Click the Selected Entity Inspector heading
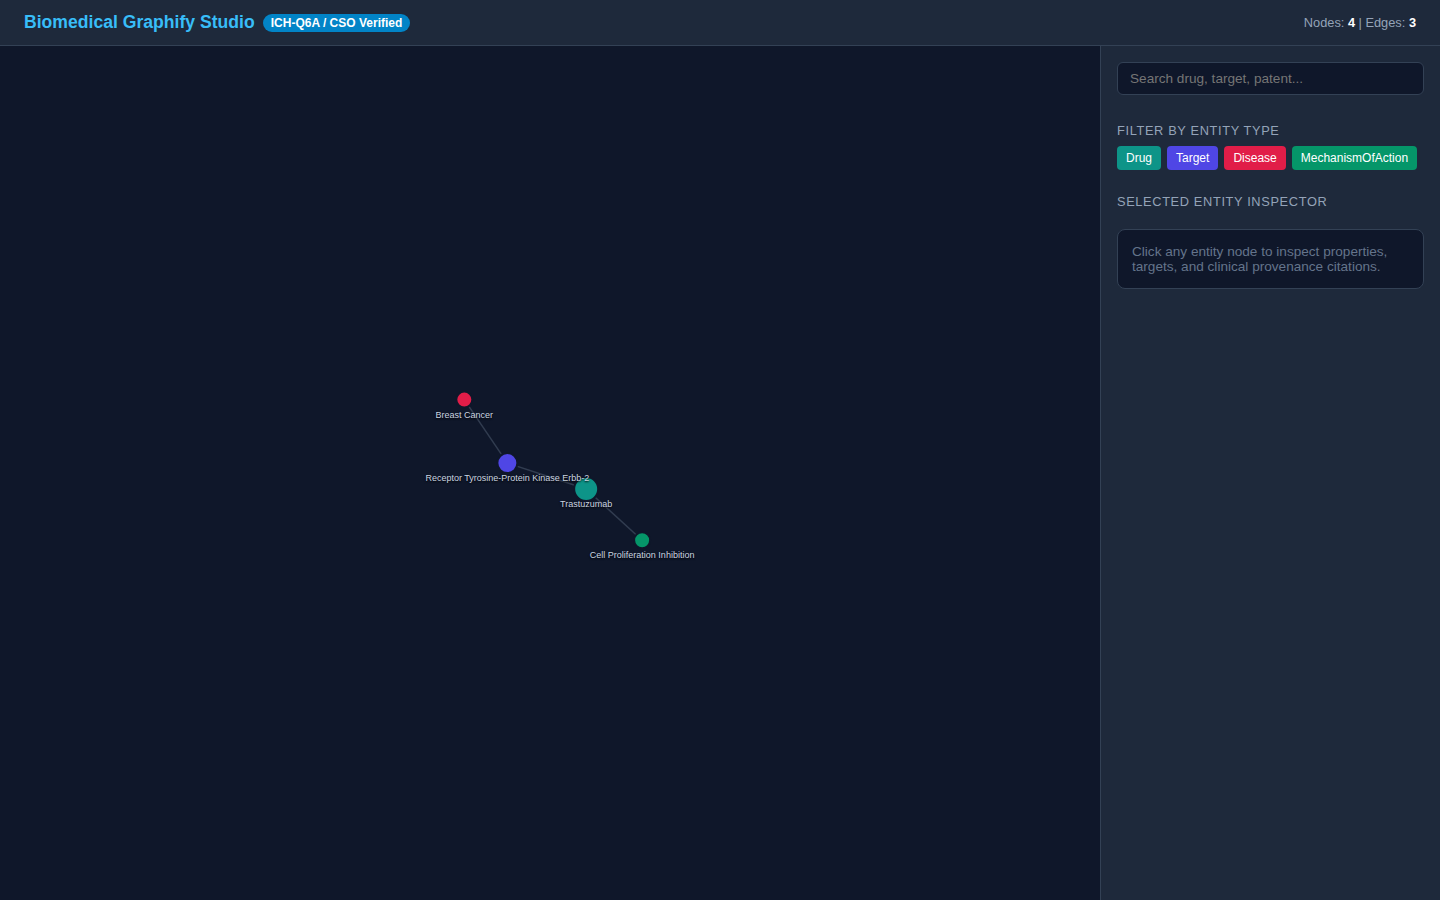Image resolution: width=1440 pixels, height=900 pixels. pos(1222,202)
